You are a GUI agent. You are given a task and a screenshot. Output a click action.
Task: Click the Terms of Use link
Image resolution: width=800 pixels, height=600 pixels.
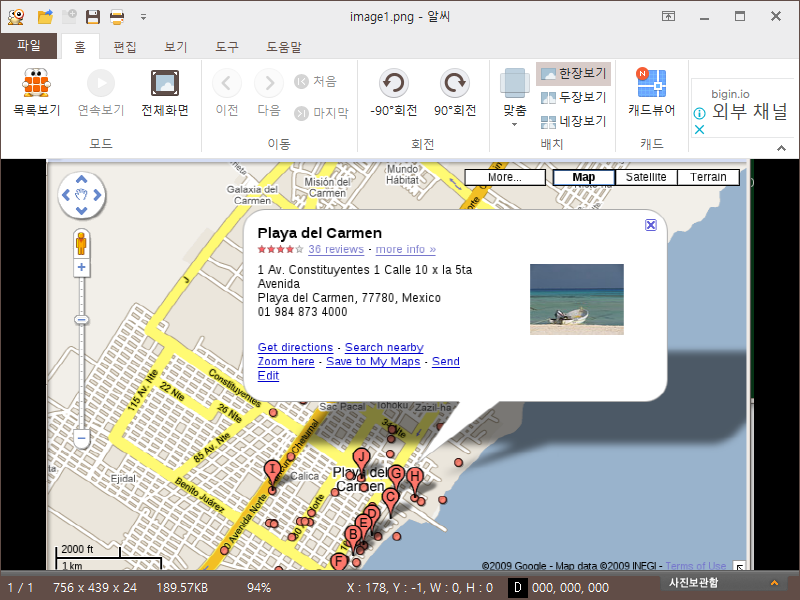695,565
